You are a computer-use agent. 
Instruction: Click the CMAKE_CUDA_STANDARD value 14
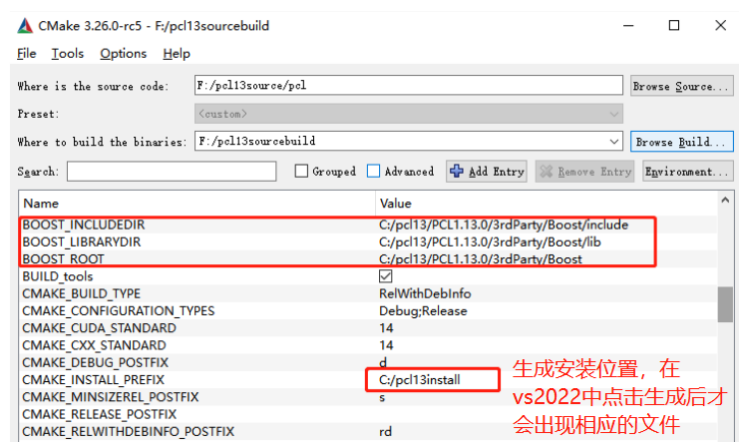click(x=386, y=328)
